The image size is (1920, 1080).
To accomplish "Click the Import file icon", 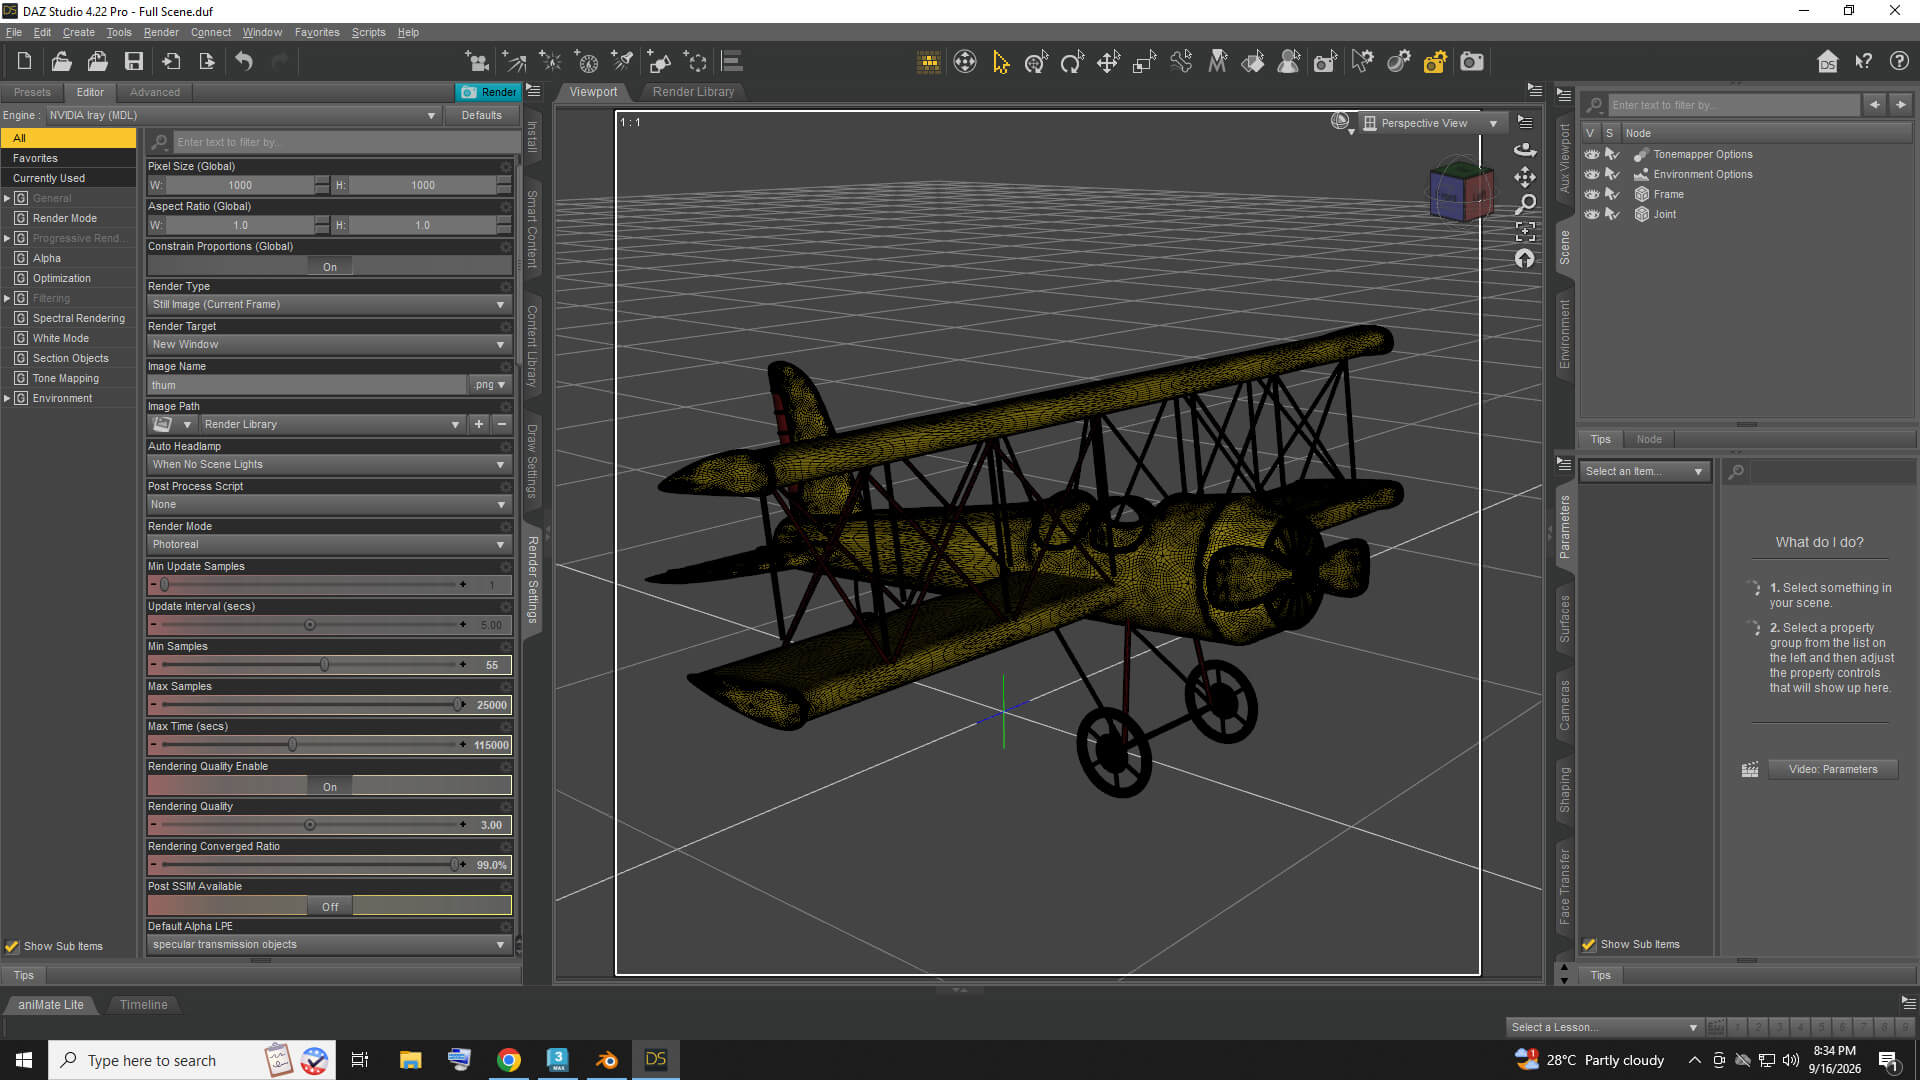I will tap(171, 62).
